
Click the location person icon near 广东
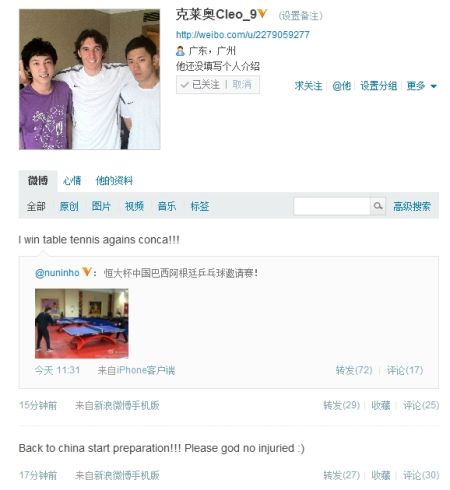pos(180,51)
